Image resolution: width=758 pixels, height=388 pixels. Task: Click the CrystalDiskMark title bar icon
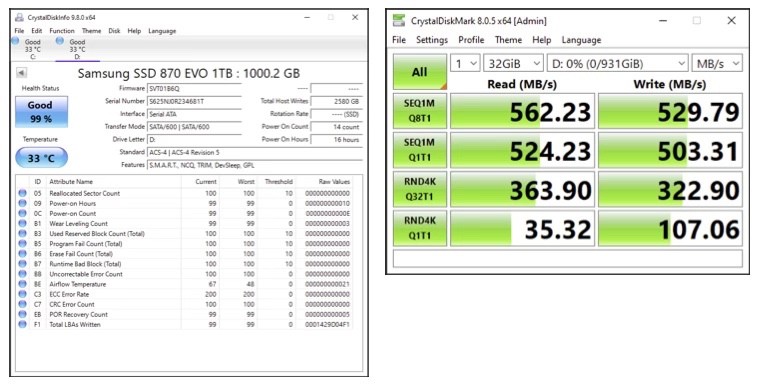click(399, 21)
